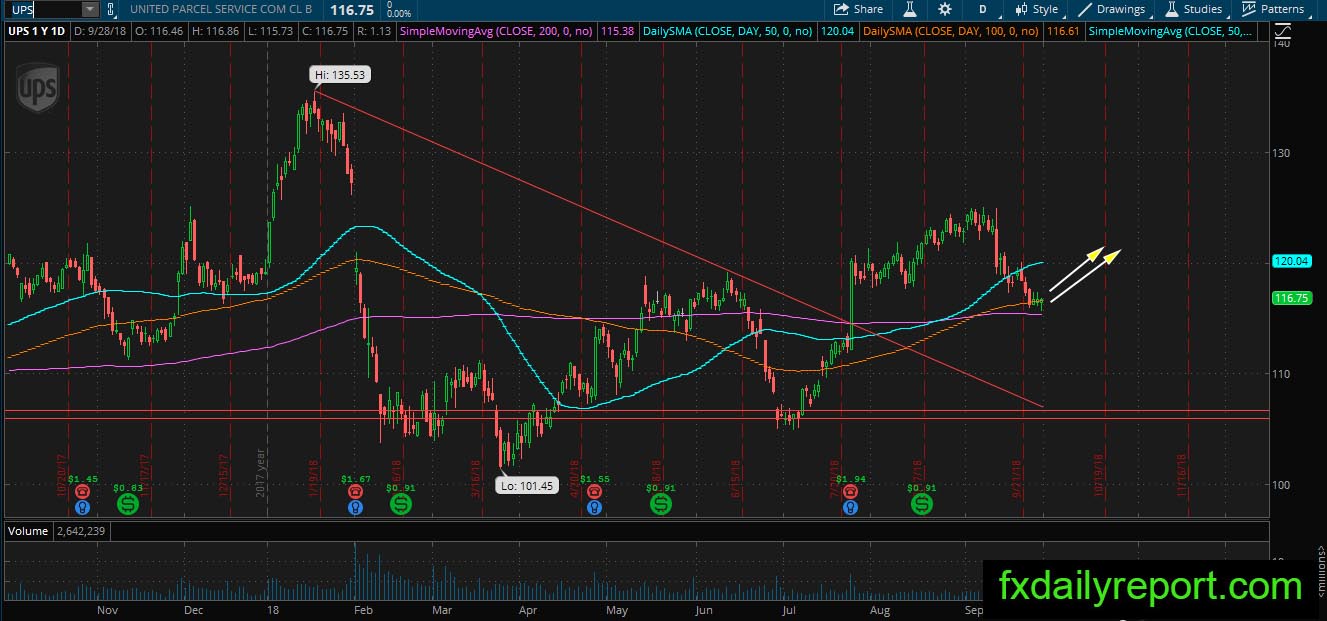Click the blue bulb icon beneath the $1.67 earnings marker
This screenshot has height=621, width=1327.
[x=355, y=507]
